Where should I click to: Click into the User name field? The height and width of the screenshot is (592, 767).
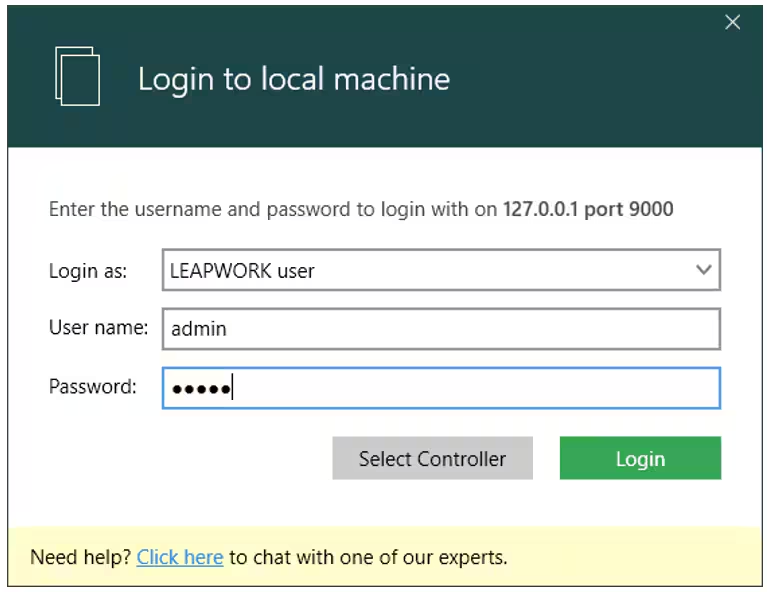click(440, 328)
